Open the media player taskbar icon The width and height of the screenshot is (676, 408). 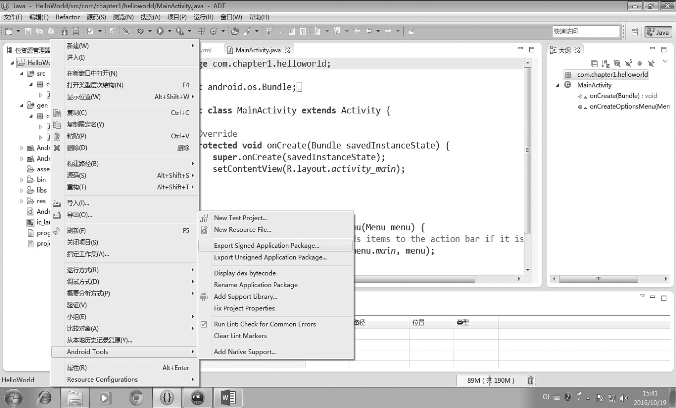(x=104, y=397)
